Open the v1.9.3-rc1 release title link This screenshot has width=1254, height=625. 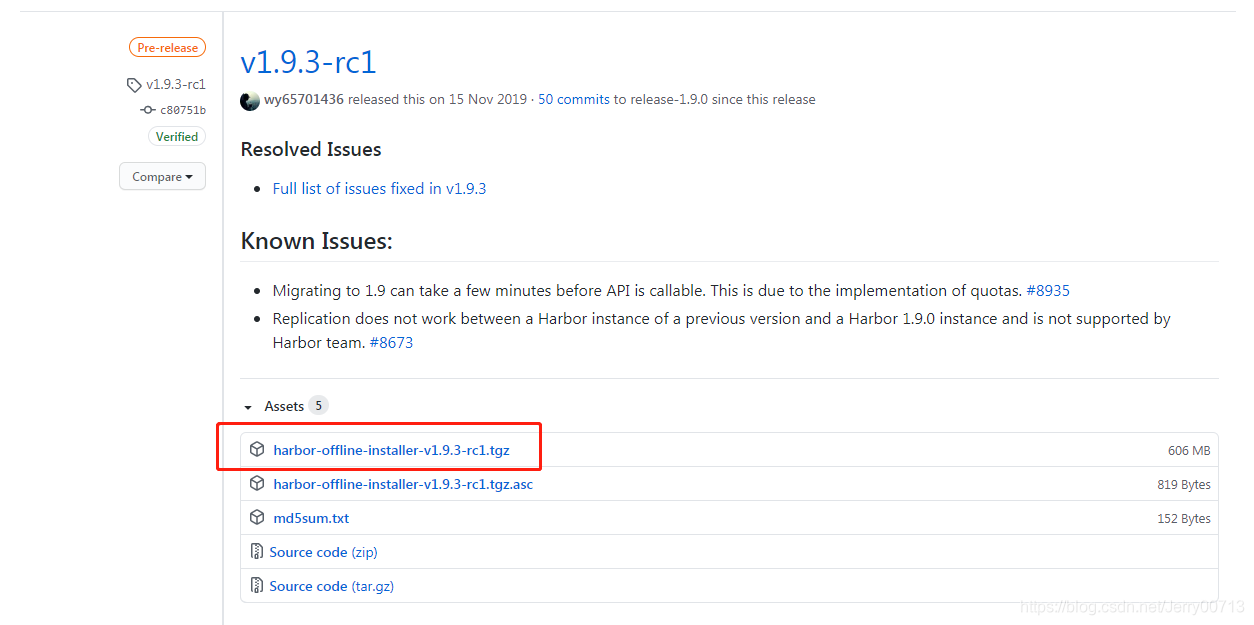308,62
